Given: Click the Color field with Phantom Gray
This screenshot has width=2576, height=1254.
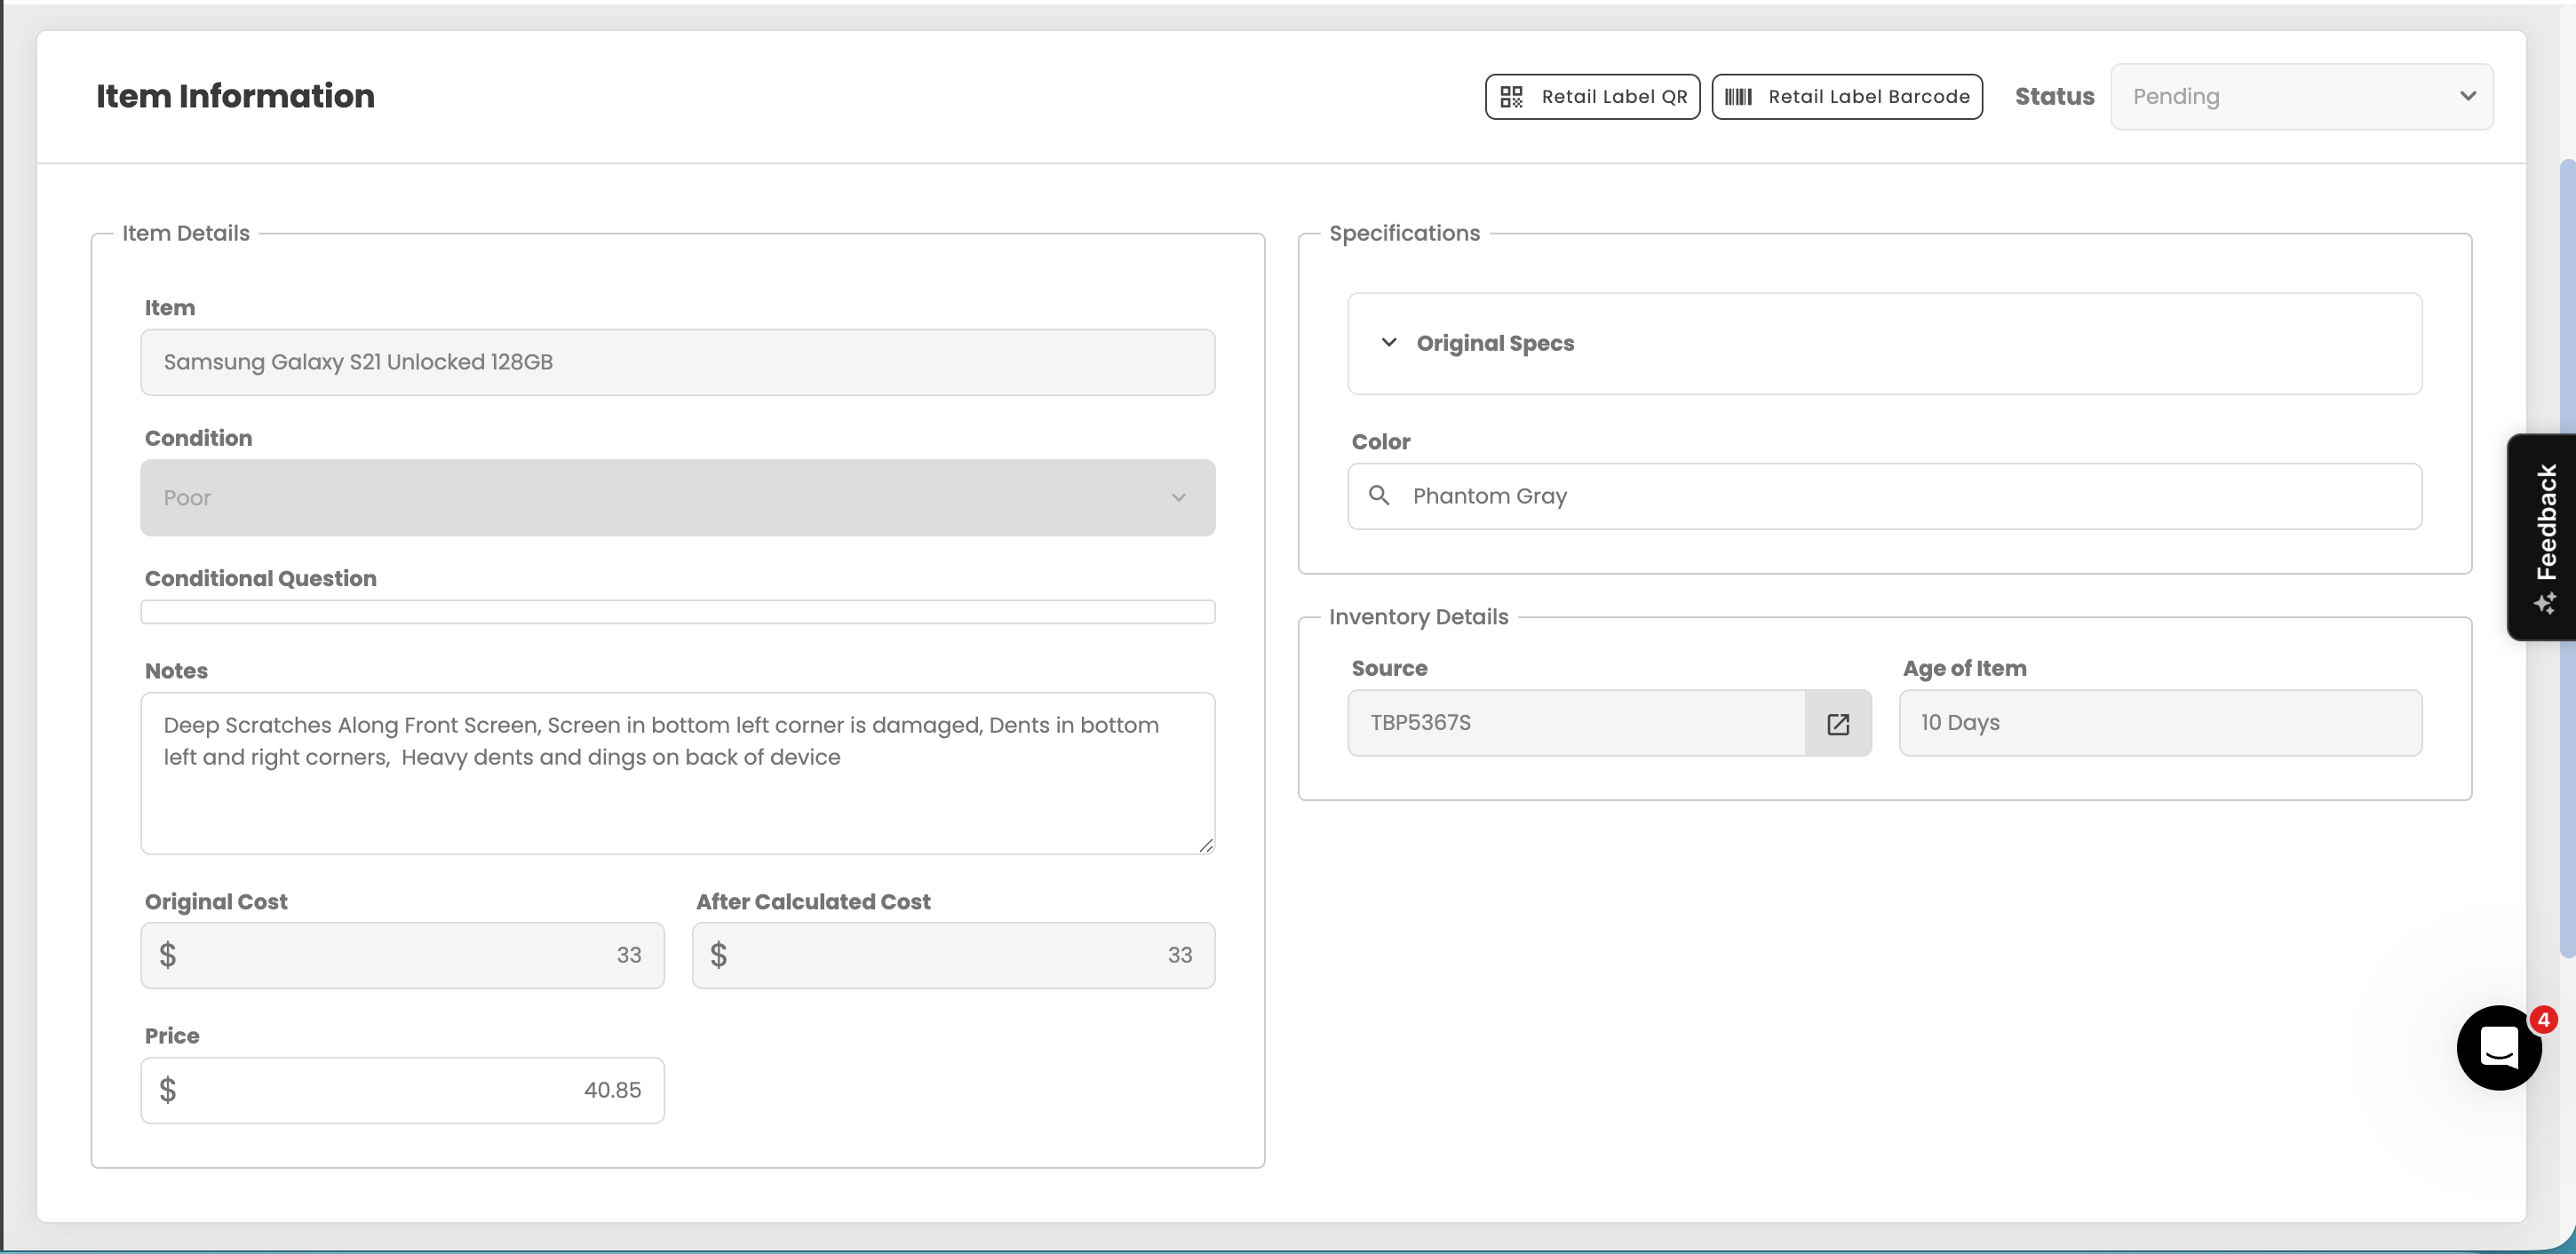Looking at the screenshot, I should (1884, 496).
